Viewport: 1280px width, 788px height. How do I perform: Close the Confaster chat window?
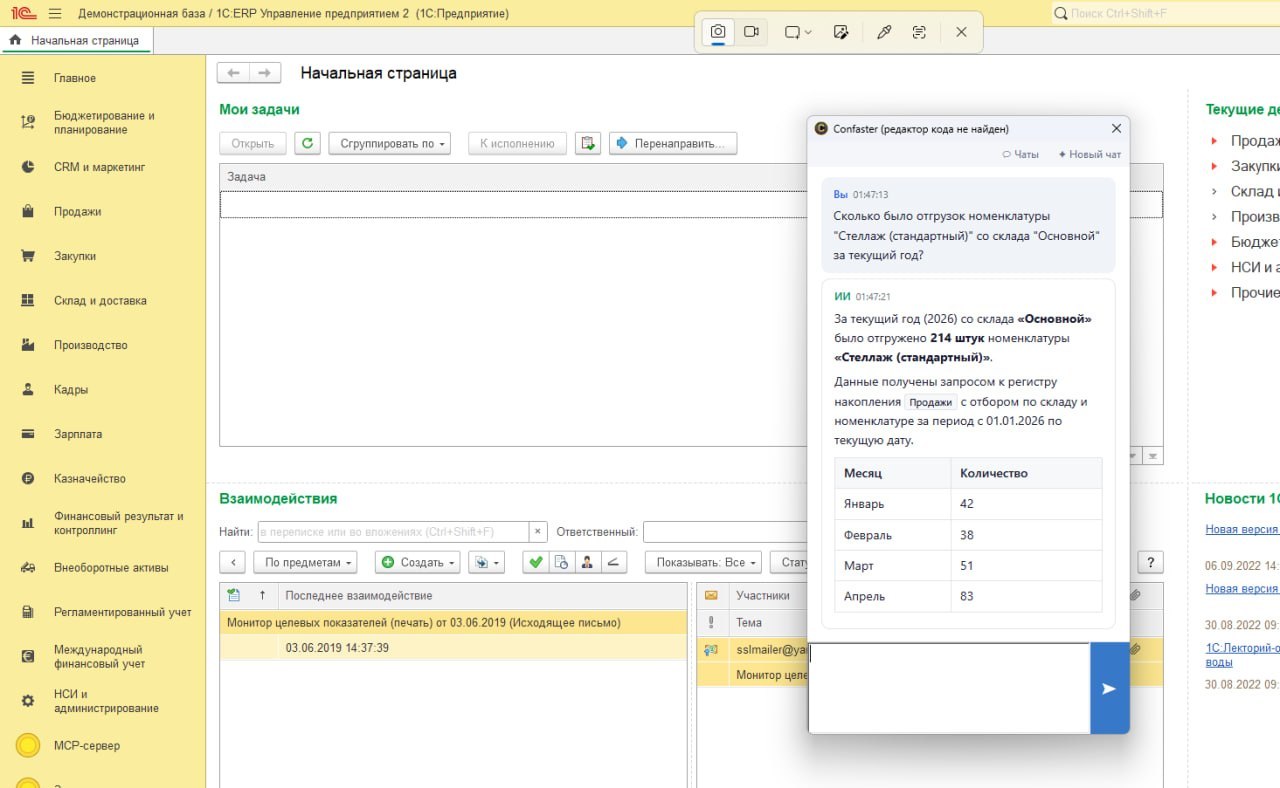tap(1117, 128)
